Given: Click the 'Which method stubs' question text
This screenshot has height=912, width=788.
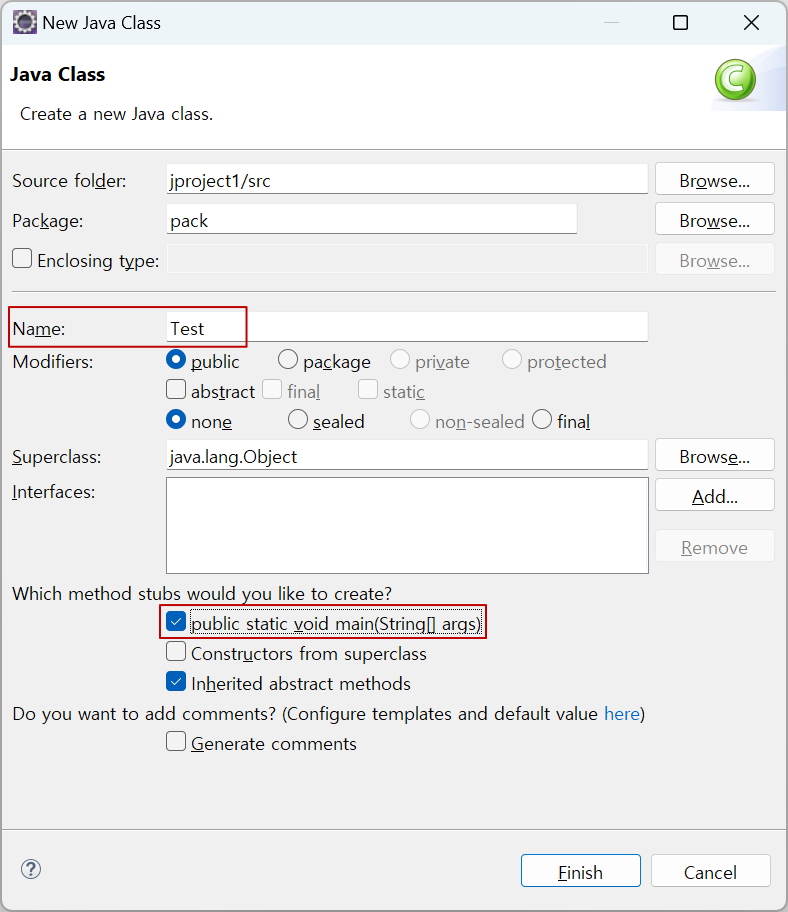Looking at the screenshot, I should 202,594.
